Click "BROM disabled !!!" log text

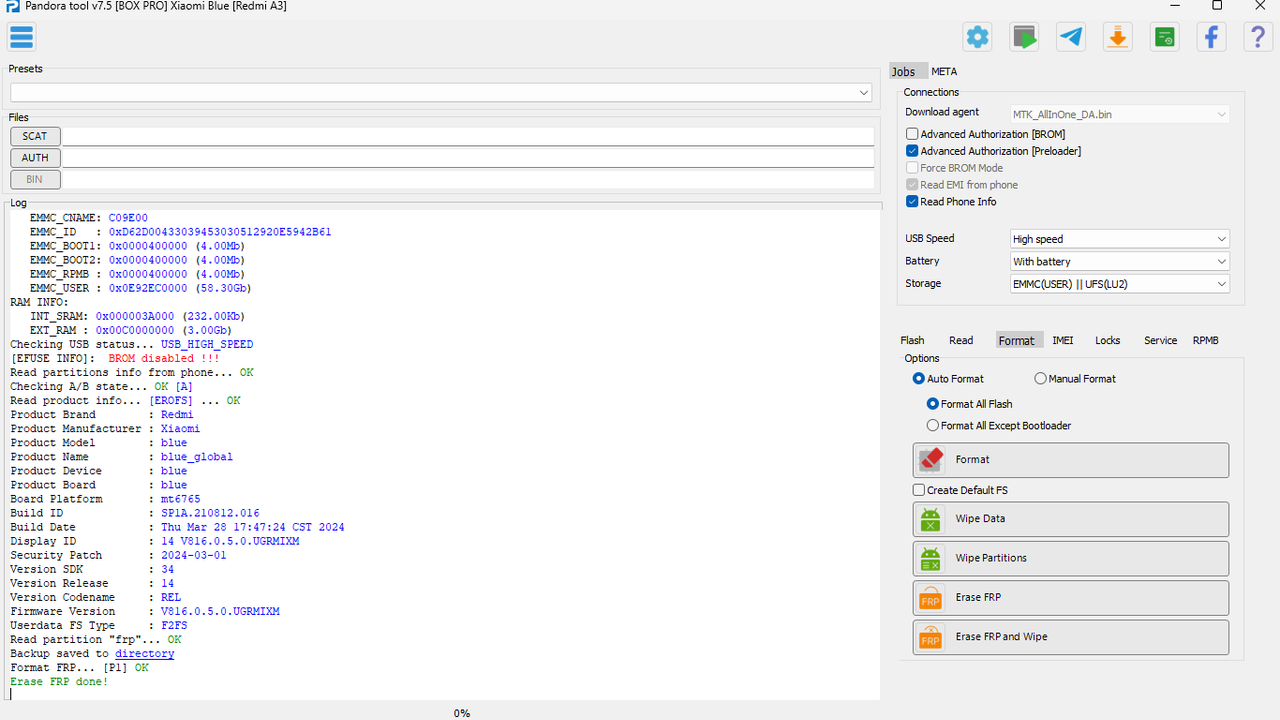164,358
